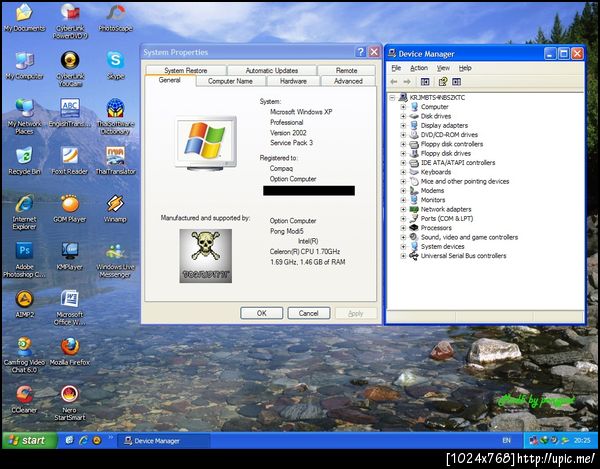Screen dimensions: 600x469
Task: Open Mozilla Firefox from desktop
Action: pyautogui.click(x=70, y=351)
